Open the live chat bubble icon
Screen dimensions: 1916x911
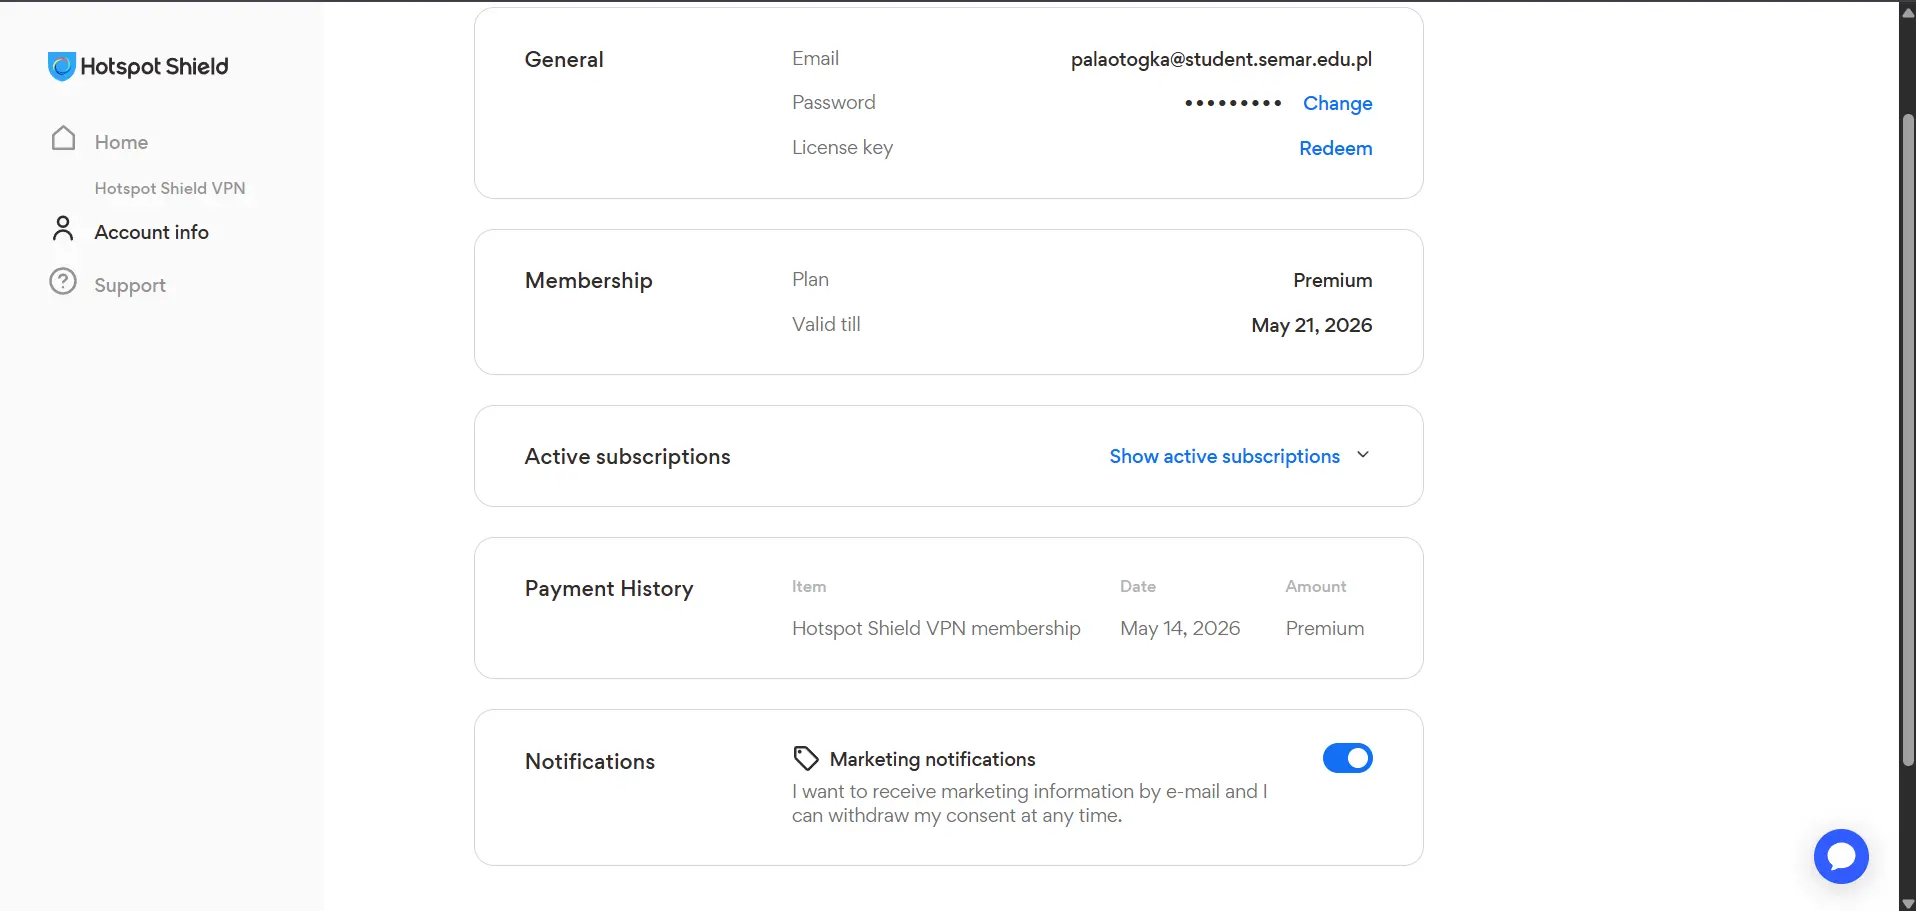point(1841,856)
